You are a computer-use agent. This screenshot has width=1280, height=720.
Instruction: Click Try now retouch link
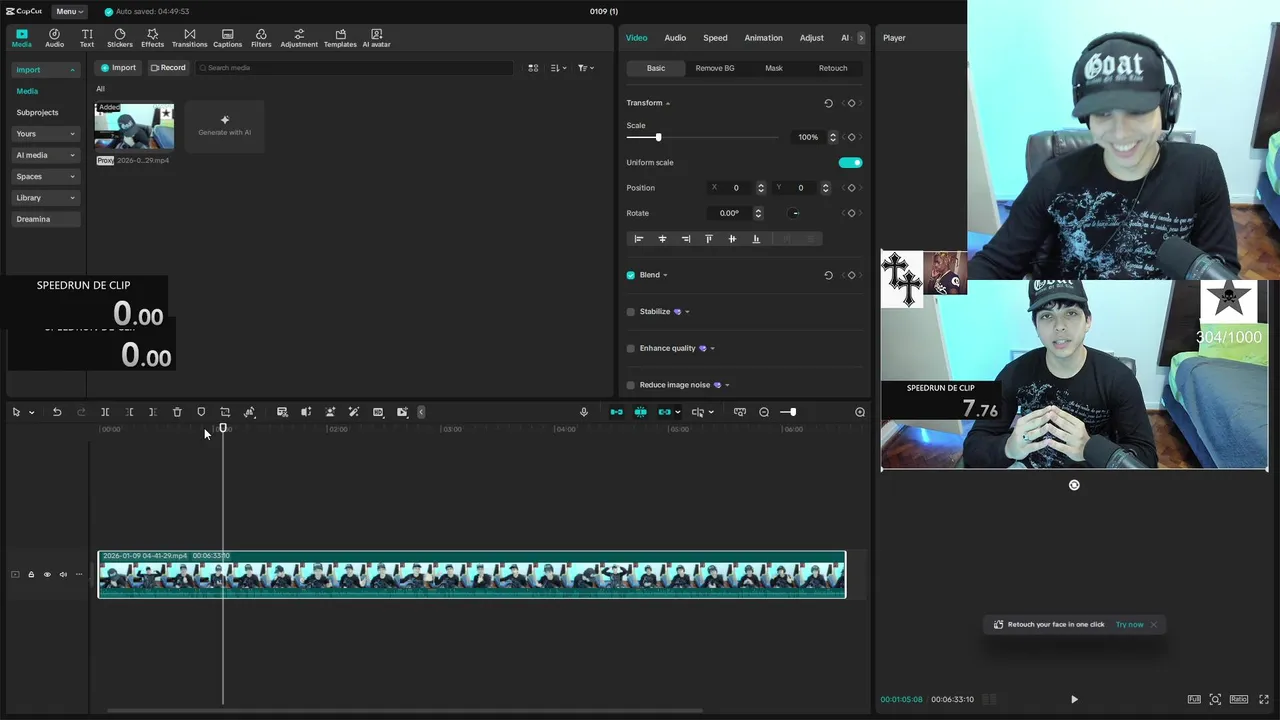coord(1129,624)
